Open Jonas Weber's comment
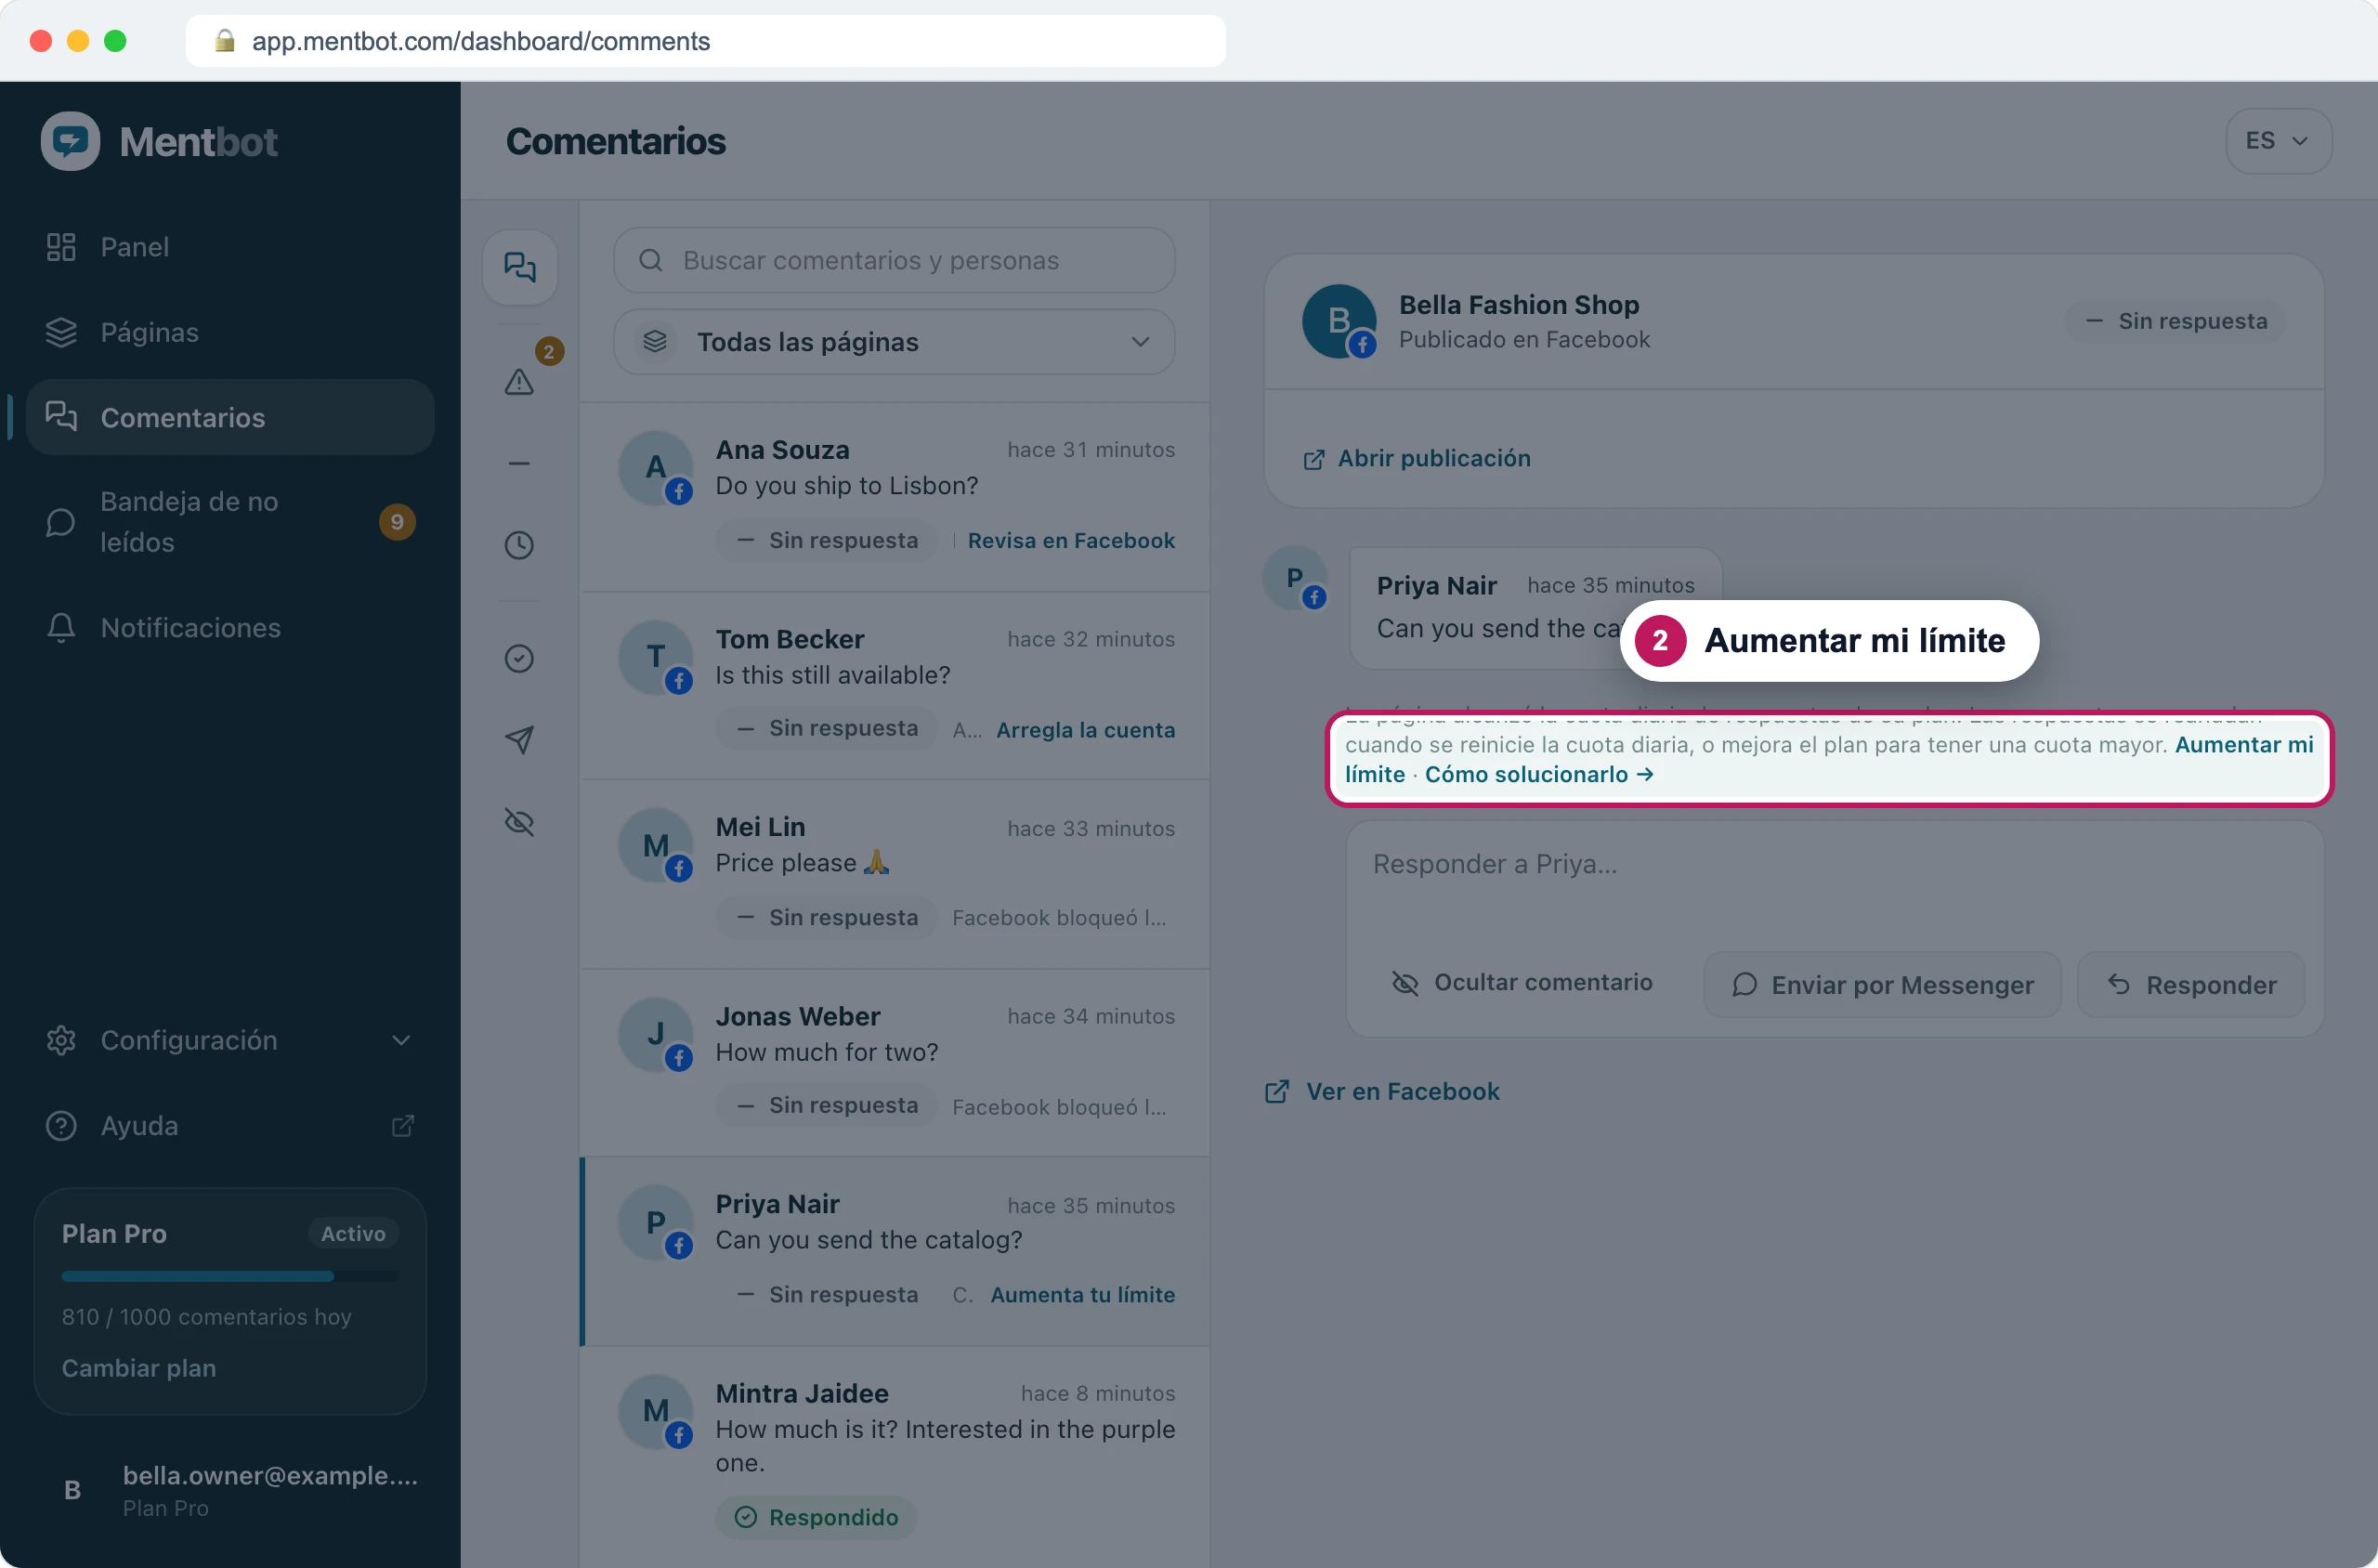The image size is (2378, 1568). point(895,1063)
